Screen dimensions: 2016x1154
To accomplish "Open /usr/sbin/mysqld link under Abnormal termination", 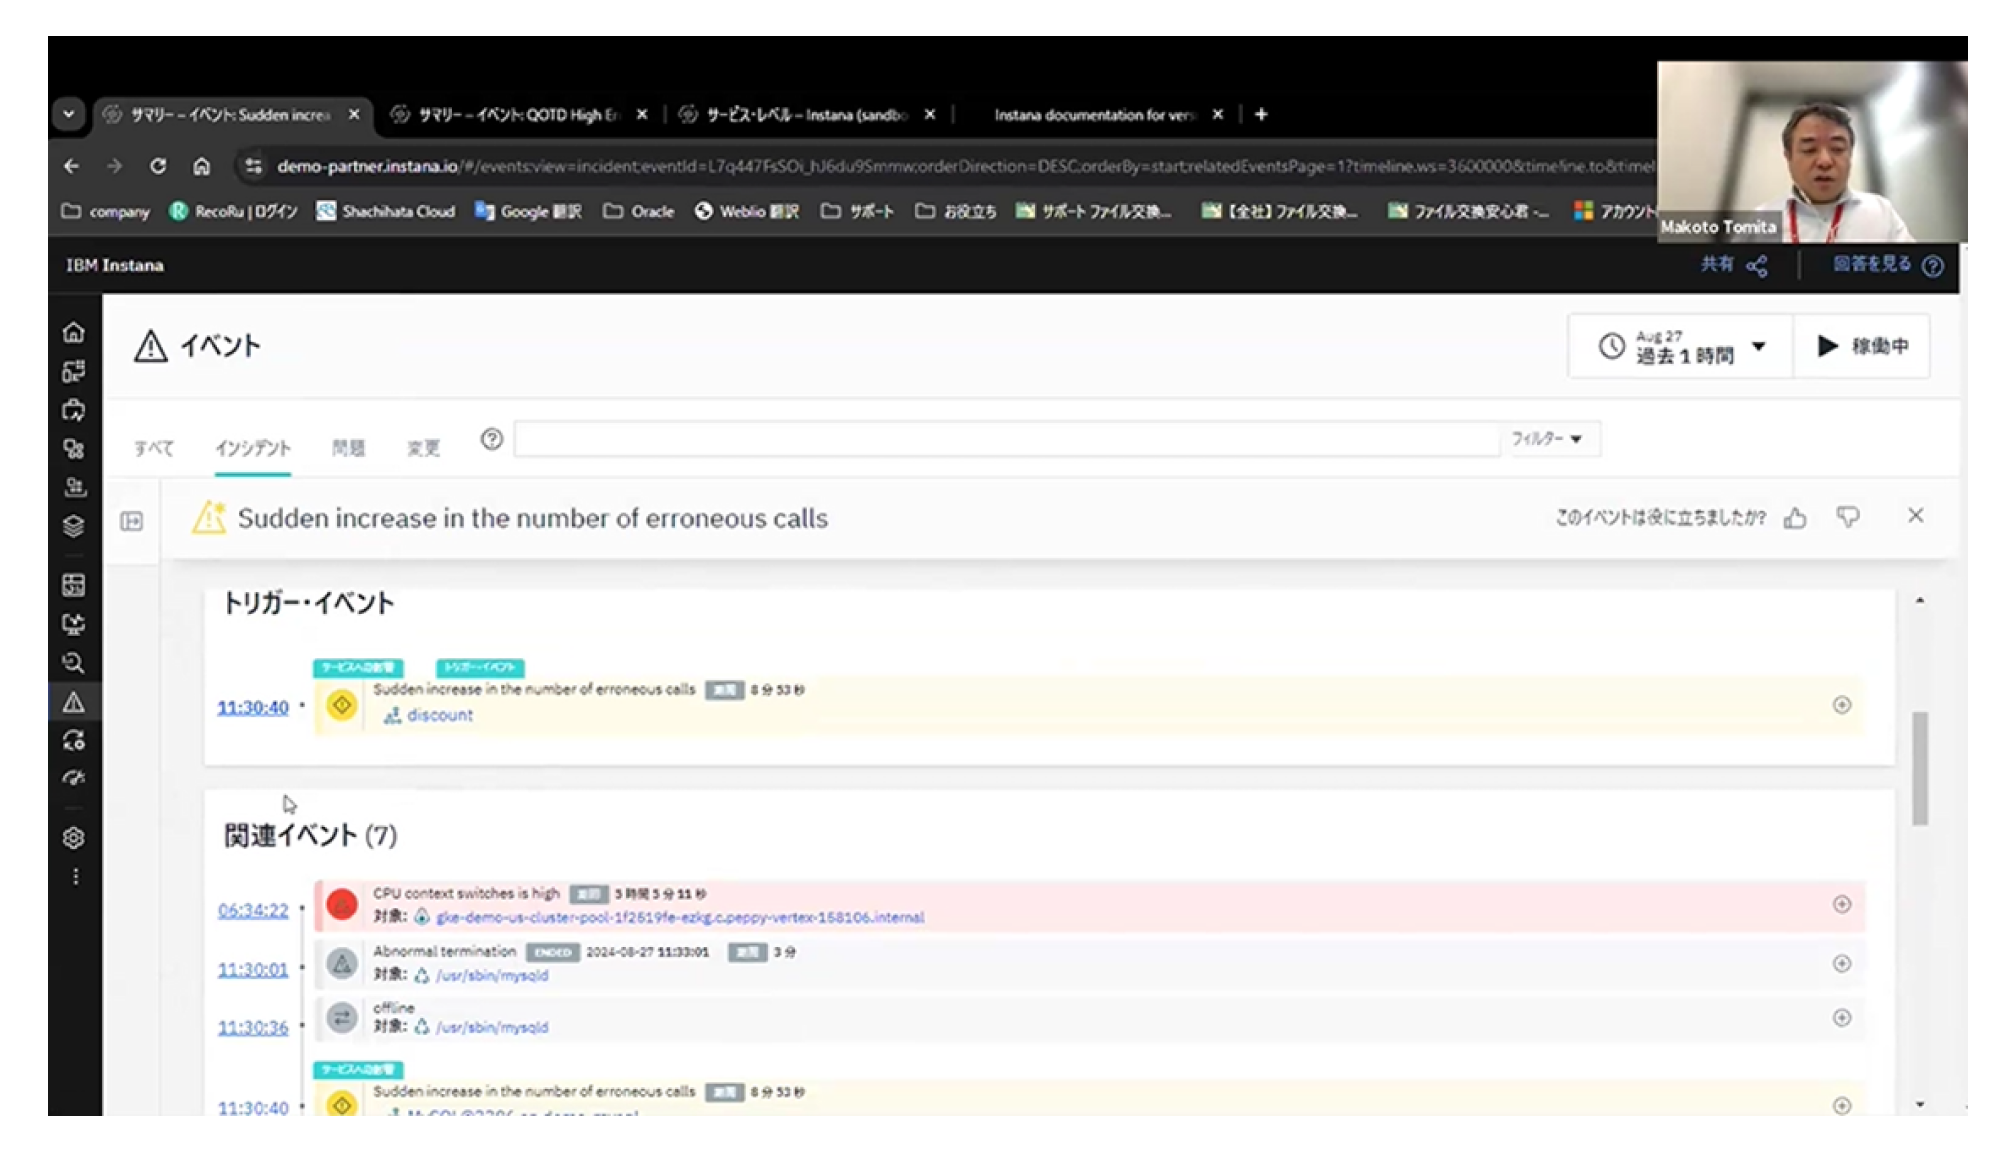I will click(x=492, y=976).
